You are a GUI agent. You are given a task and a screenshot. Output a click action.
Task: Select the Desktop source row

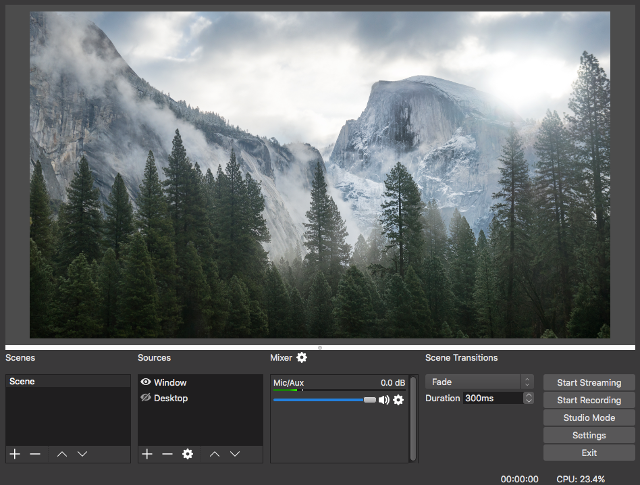pos(200,398)
